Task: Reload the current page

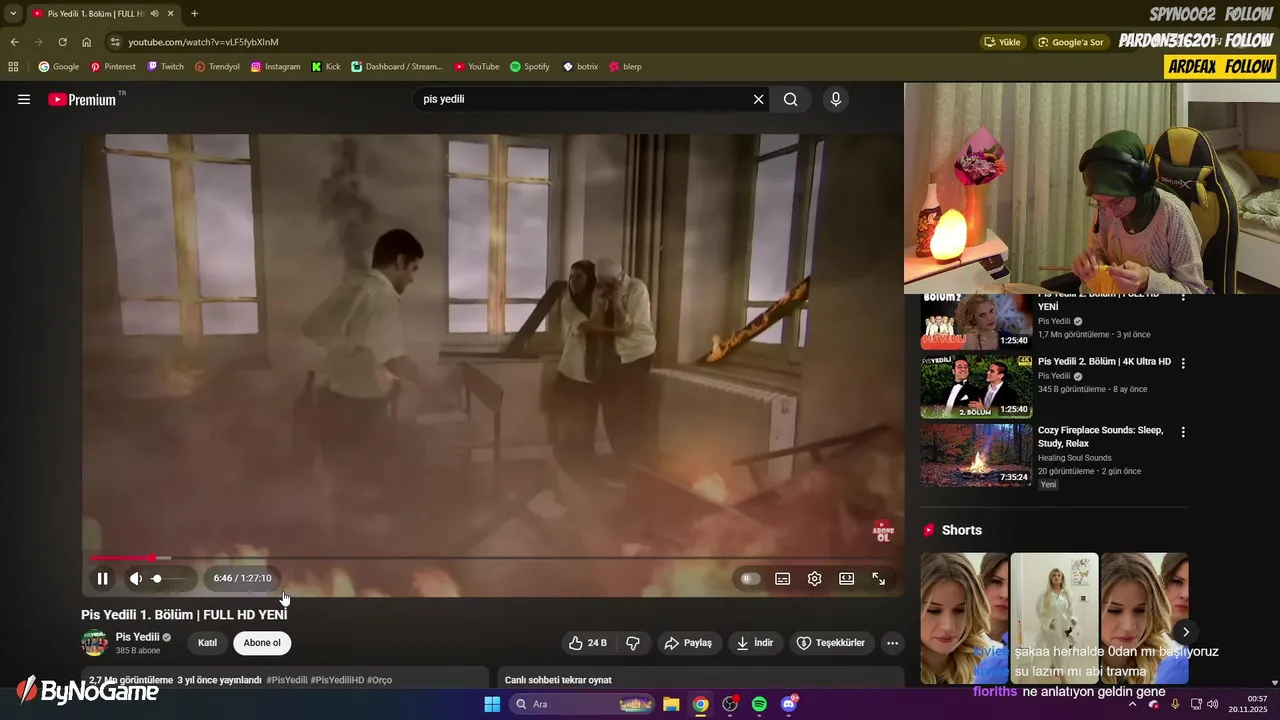Action: click(62, 42)
